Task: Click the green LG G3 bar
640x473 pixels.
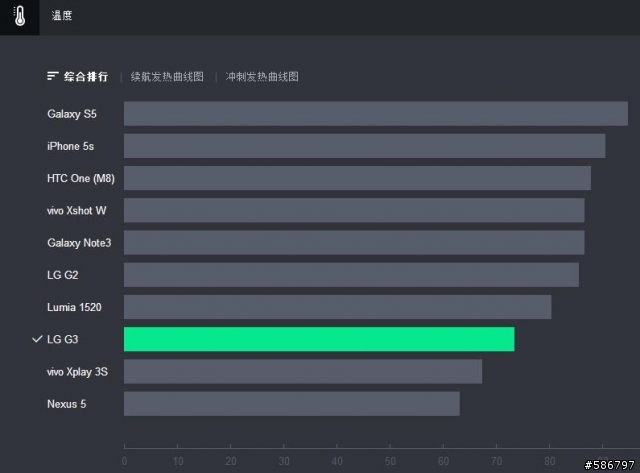Action: click(x=319, y=339)
